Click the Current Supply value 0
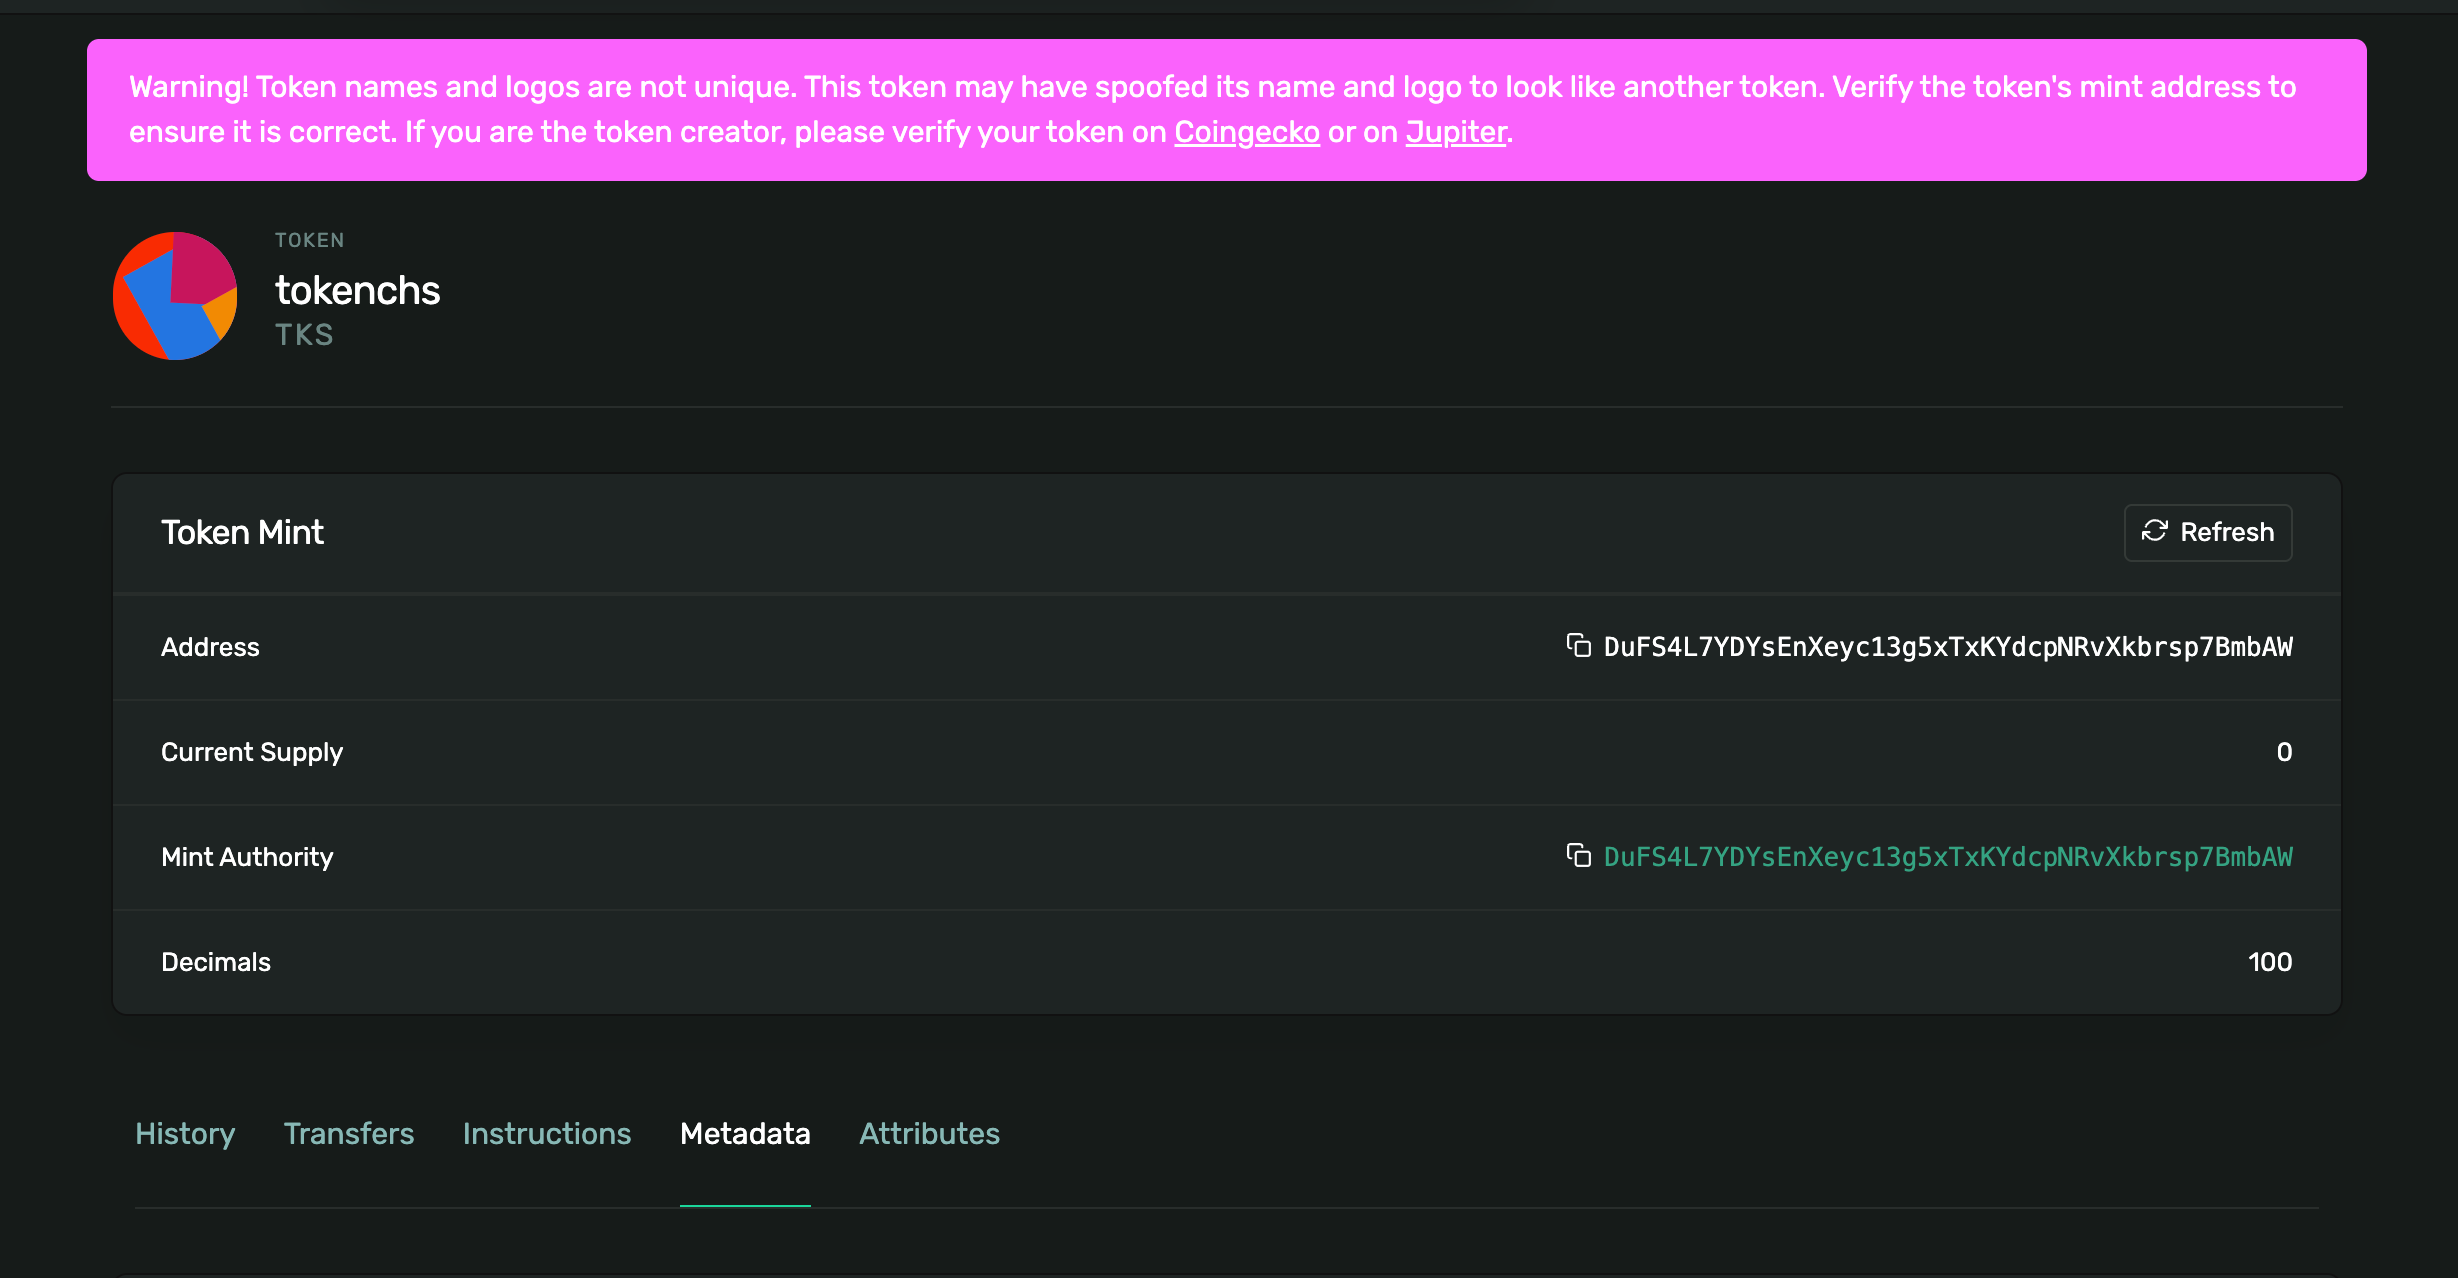The width and height of the screenshot is (2458, 1278). (2283, 752)
